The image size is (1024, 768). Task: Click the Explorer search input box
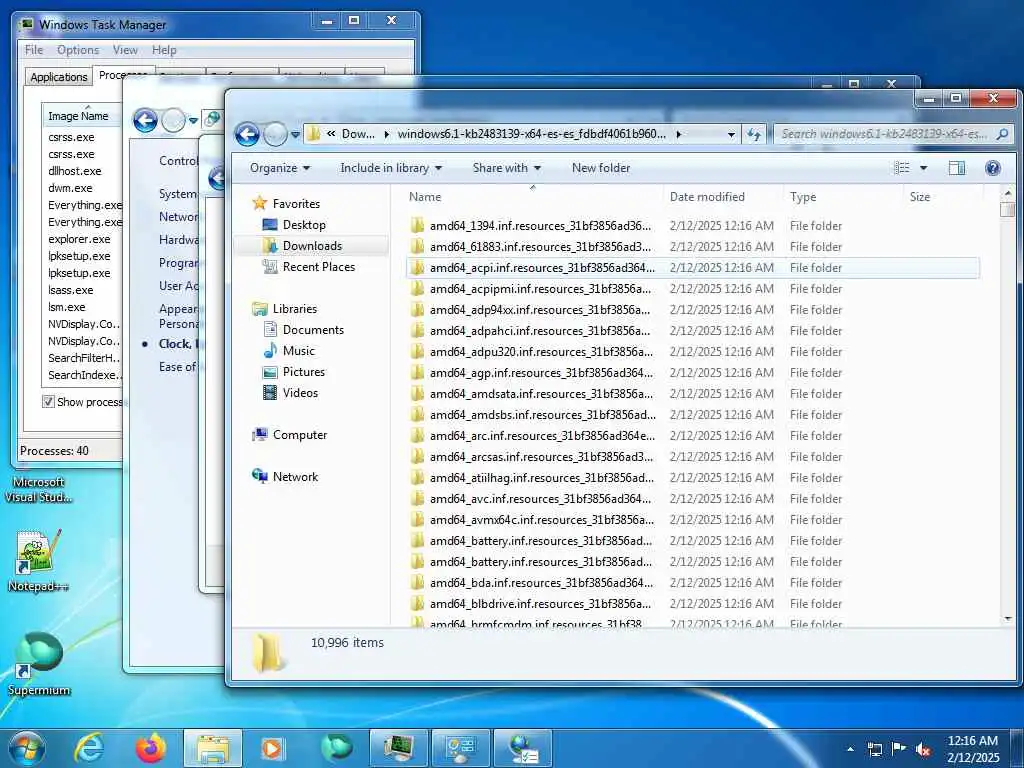click(884, 134)
